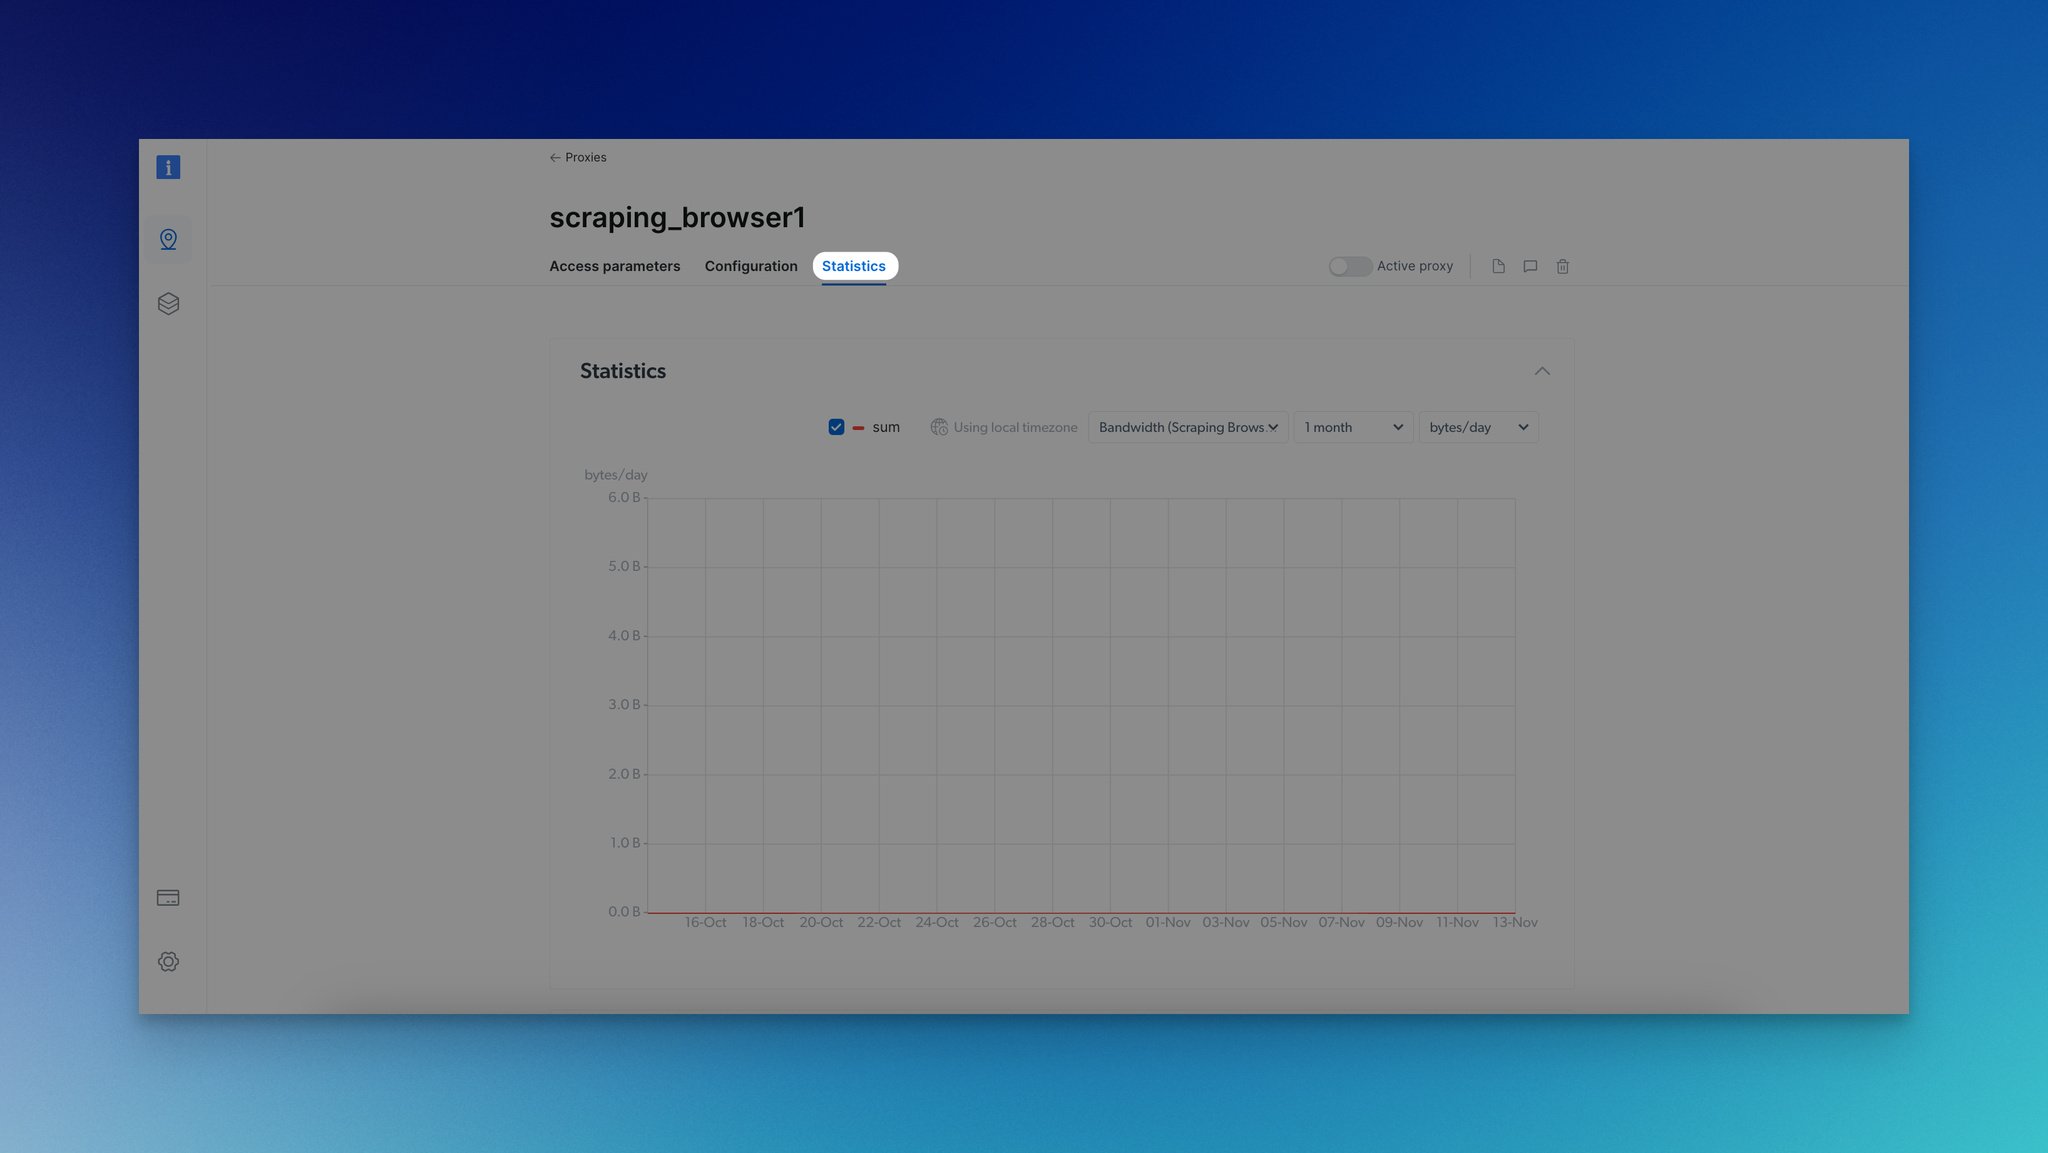2048x1153 pixels.
Task: Select the Configuration tab
Action: click(x=750, y=267)
